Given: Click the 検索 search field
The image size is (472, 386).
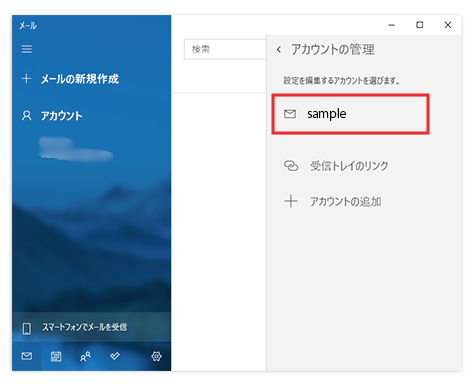Looking at the screenshot, I should tap(225, 49).
